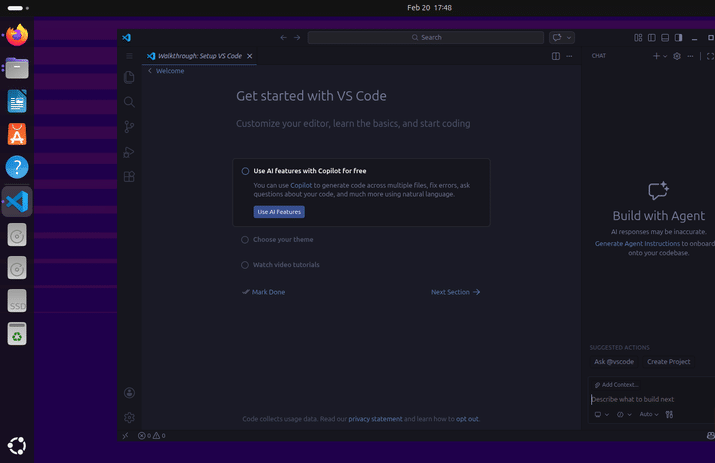715x463 pixels.
Task: Open Help from the Ubuntu dock
Action: [x=17, y=167]
